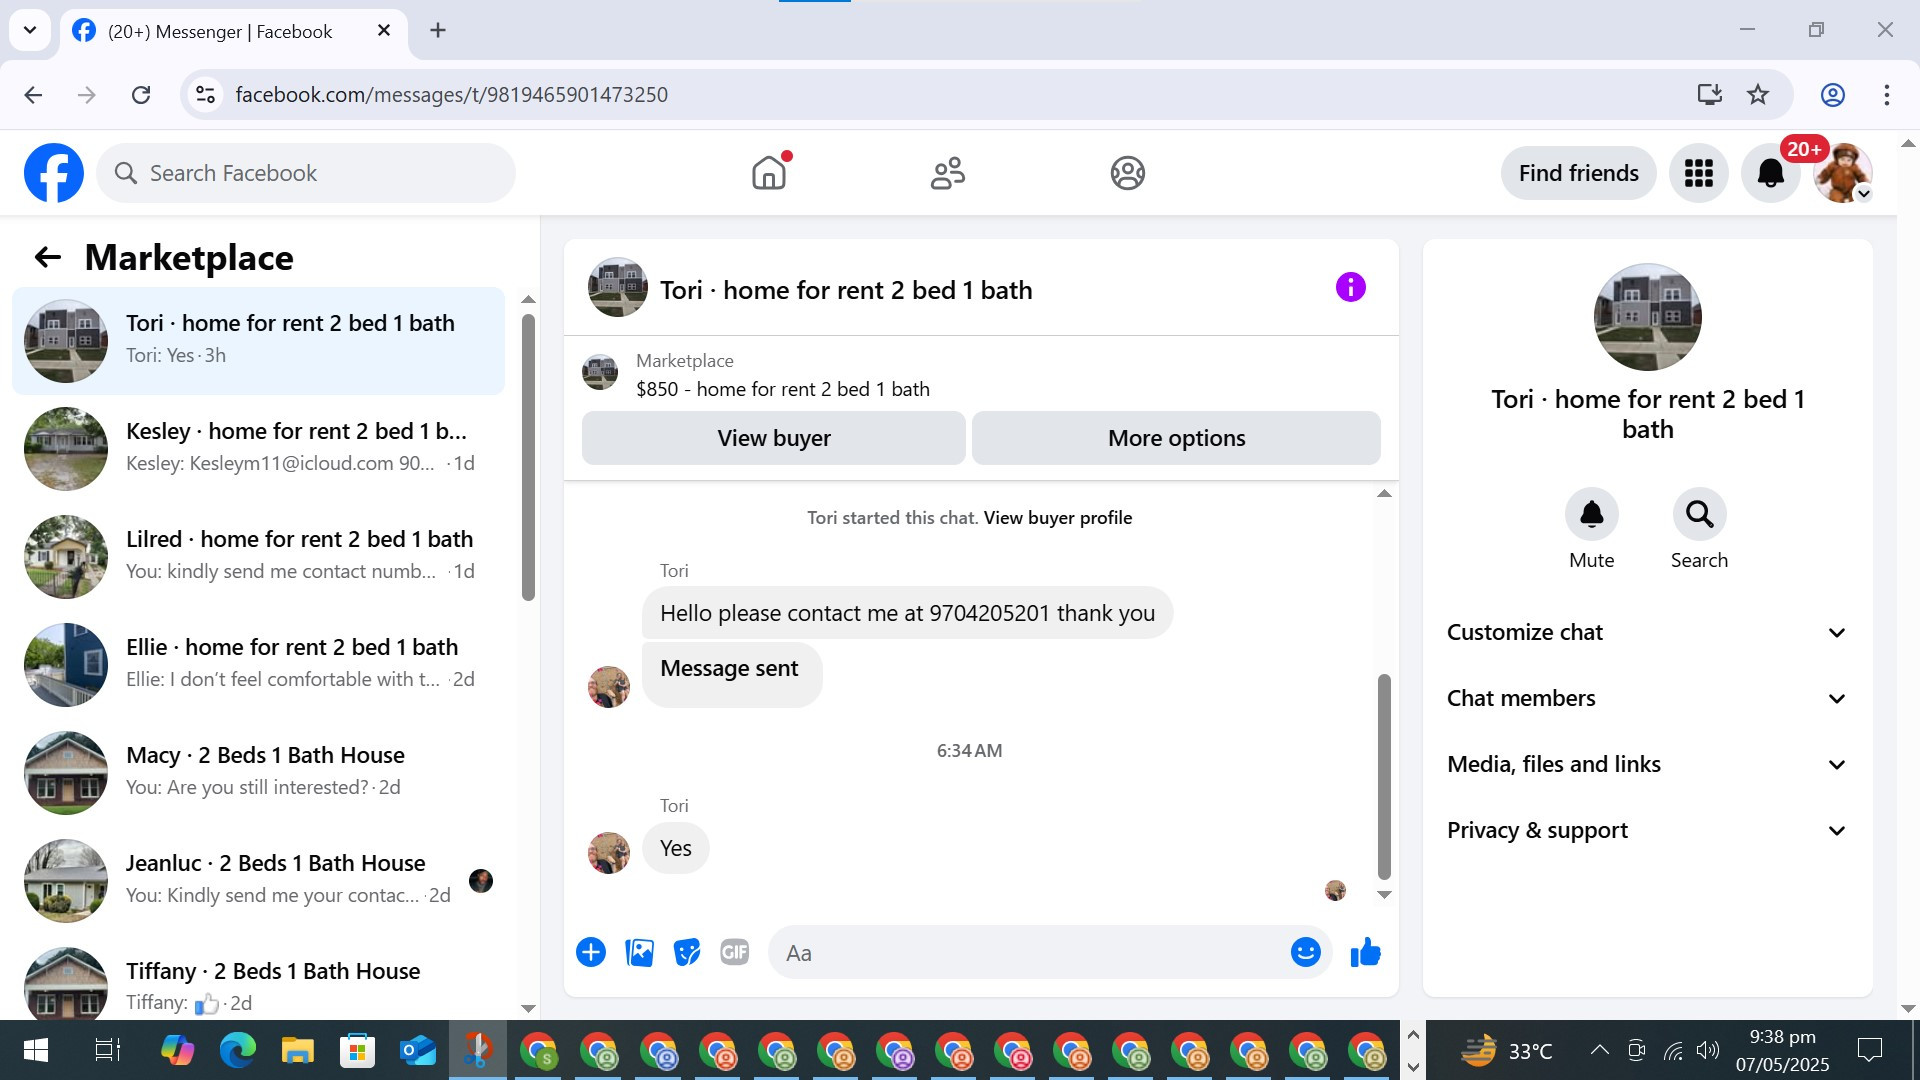Viewport: 1920px width, 1080px height.
Task: Click the thumbs-up like send icon
Action: click(1365, 953)
